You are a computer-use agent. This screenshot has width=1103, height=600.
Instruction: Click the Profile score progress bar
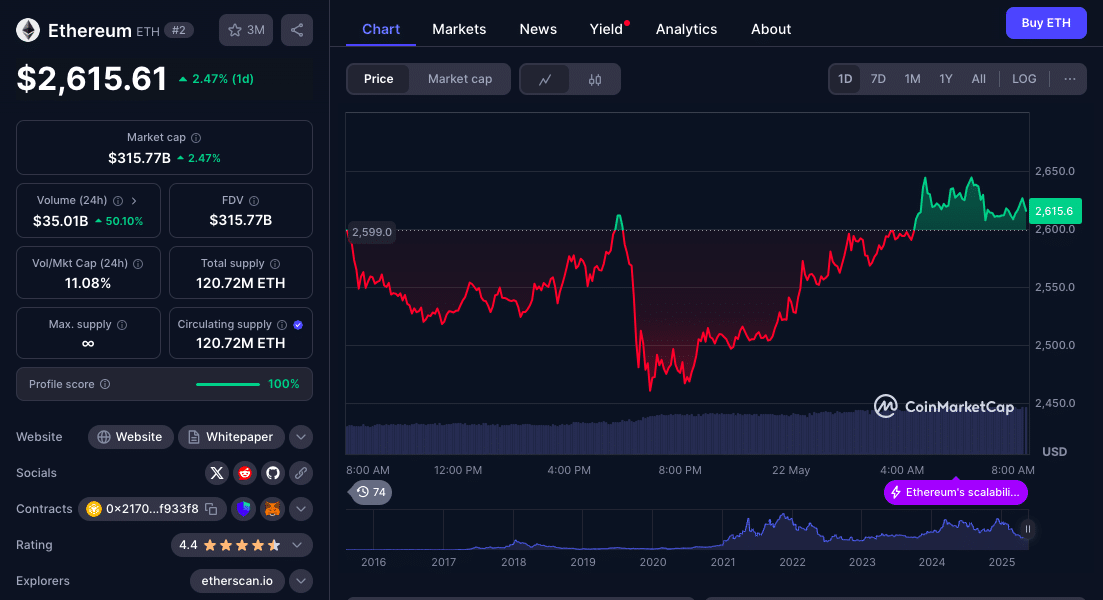[x=228, y=384]
